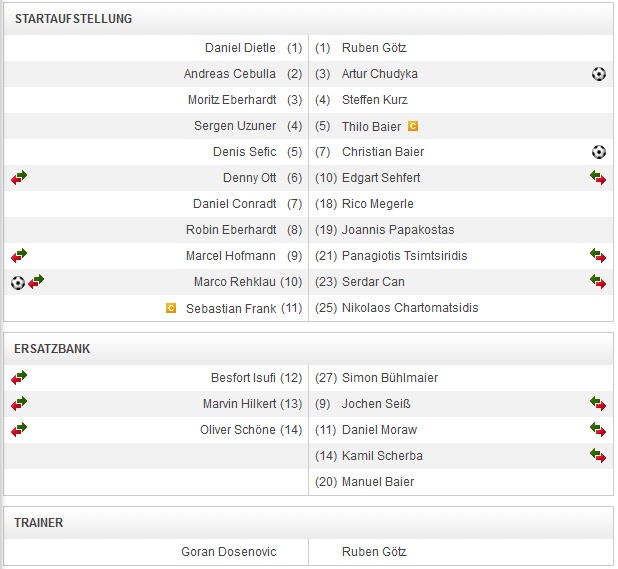
Task: Click captain badge next to Thilo Baier
Action: (x=413, y=126)
